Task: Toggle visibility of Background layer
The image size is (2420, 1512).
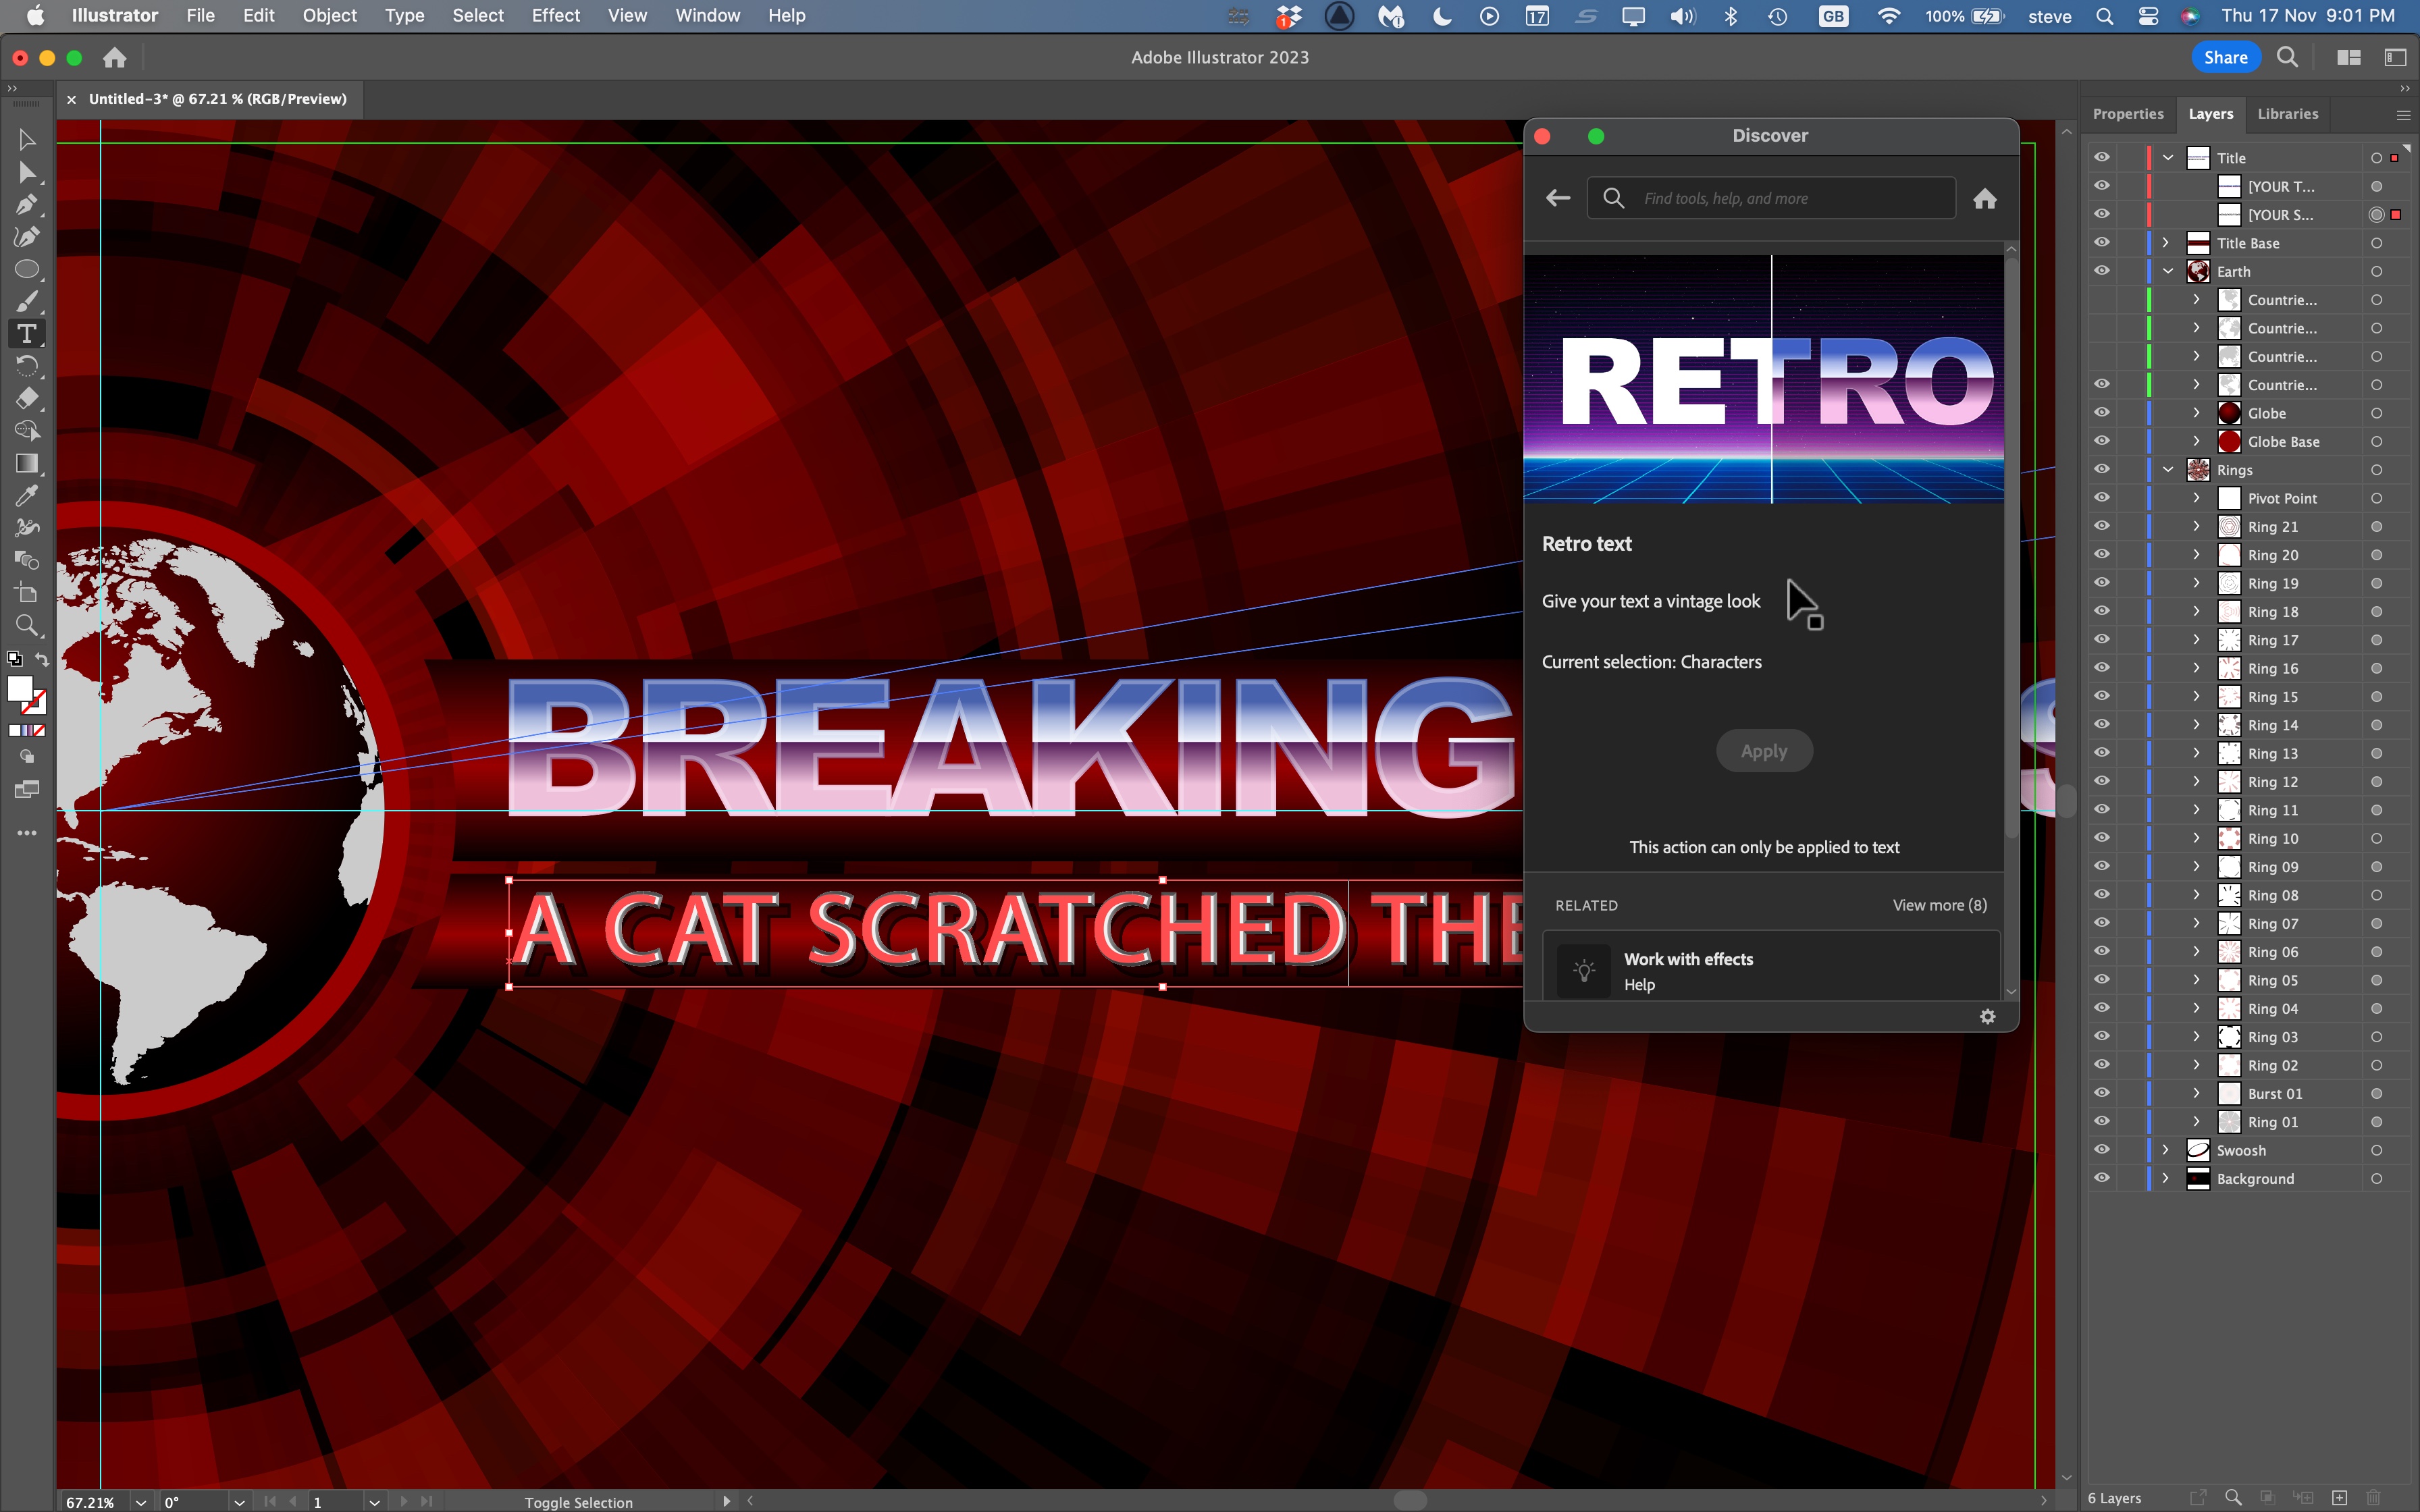Action: coord(2102,1177)
